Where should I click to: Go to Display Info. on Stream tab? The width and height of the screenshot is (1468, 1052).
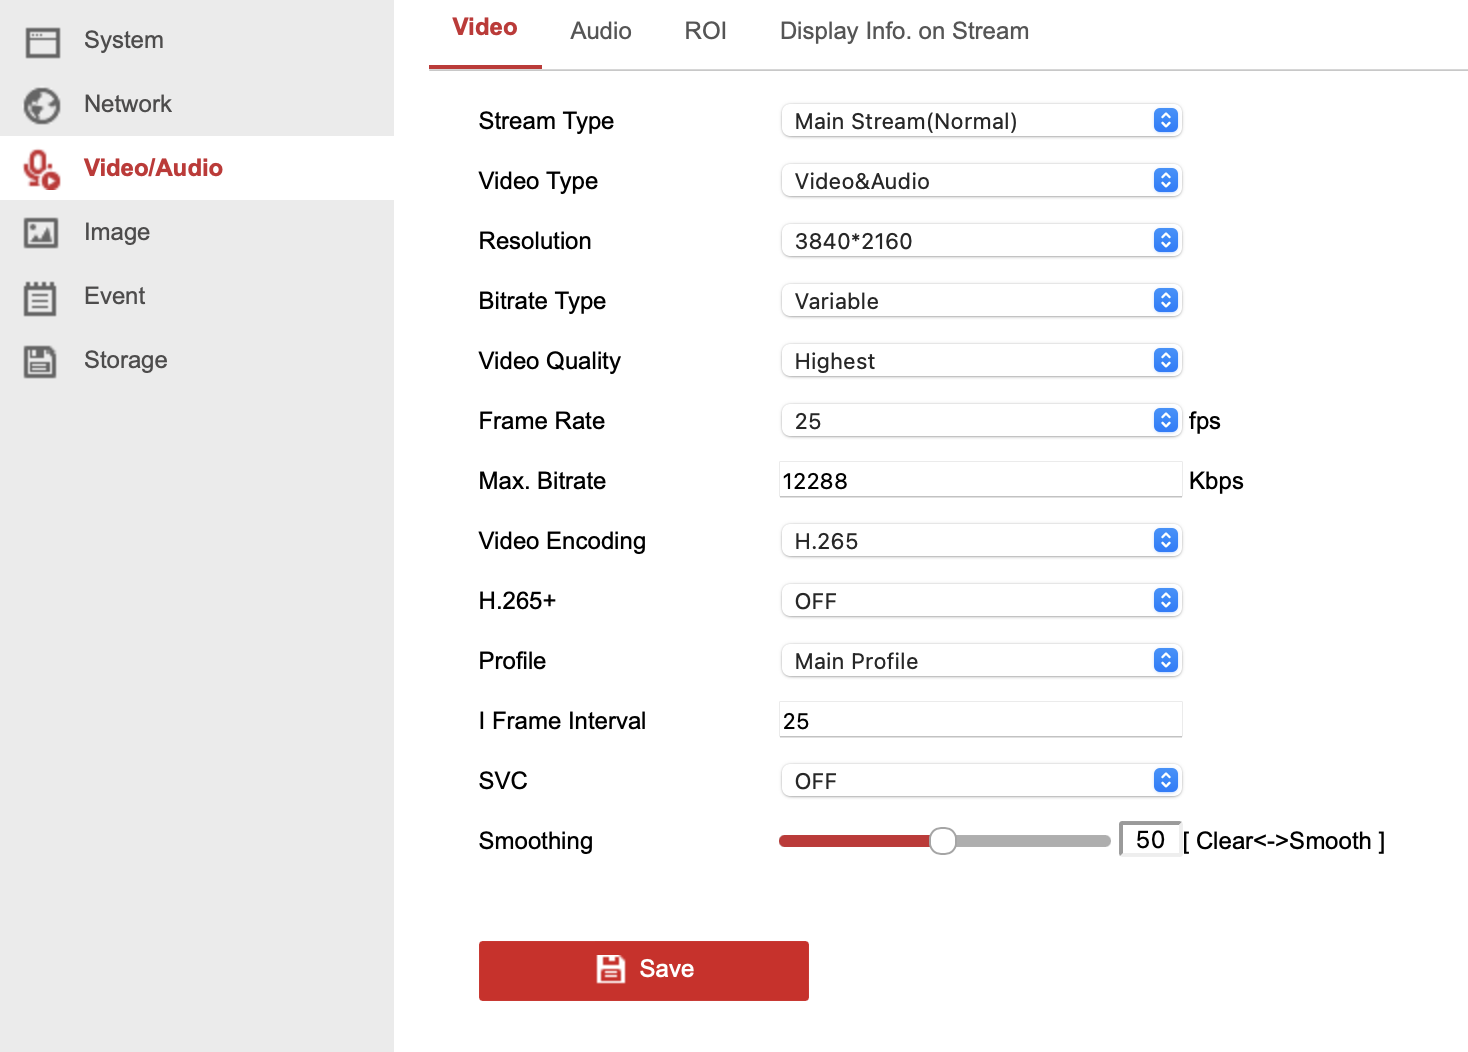(x=904, y=31)
